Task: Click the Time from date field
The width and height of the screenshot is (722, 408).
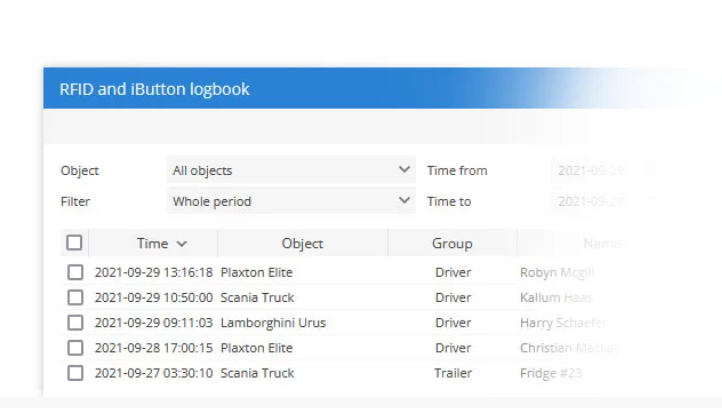Action: point(591,170)
